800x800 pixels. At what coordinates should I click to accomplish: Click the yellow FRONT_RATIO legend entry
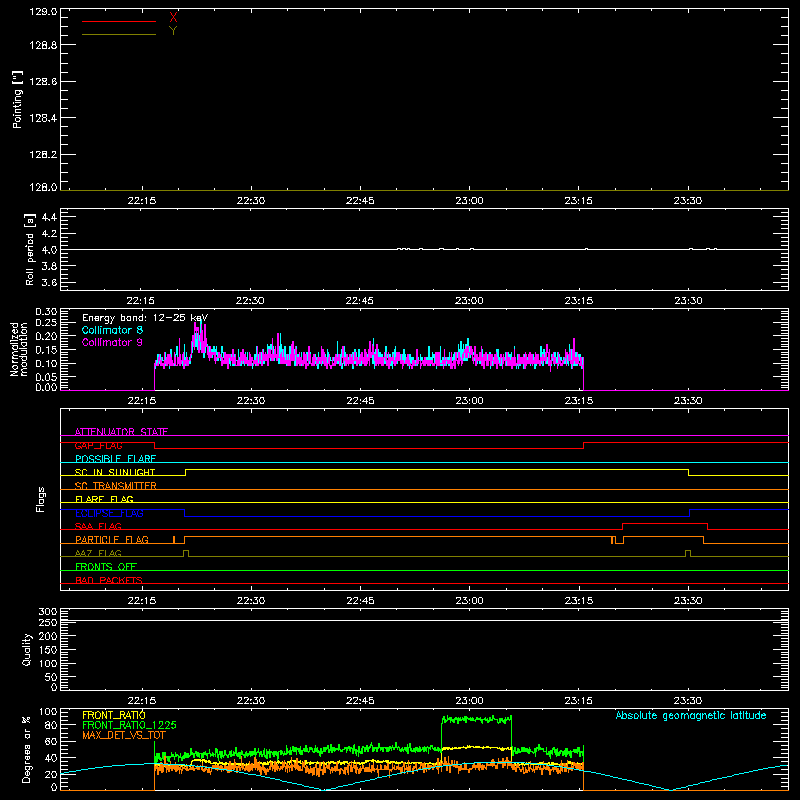click(x=114, y=715)
